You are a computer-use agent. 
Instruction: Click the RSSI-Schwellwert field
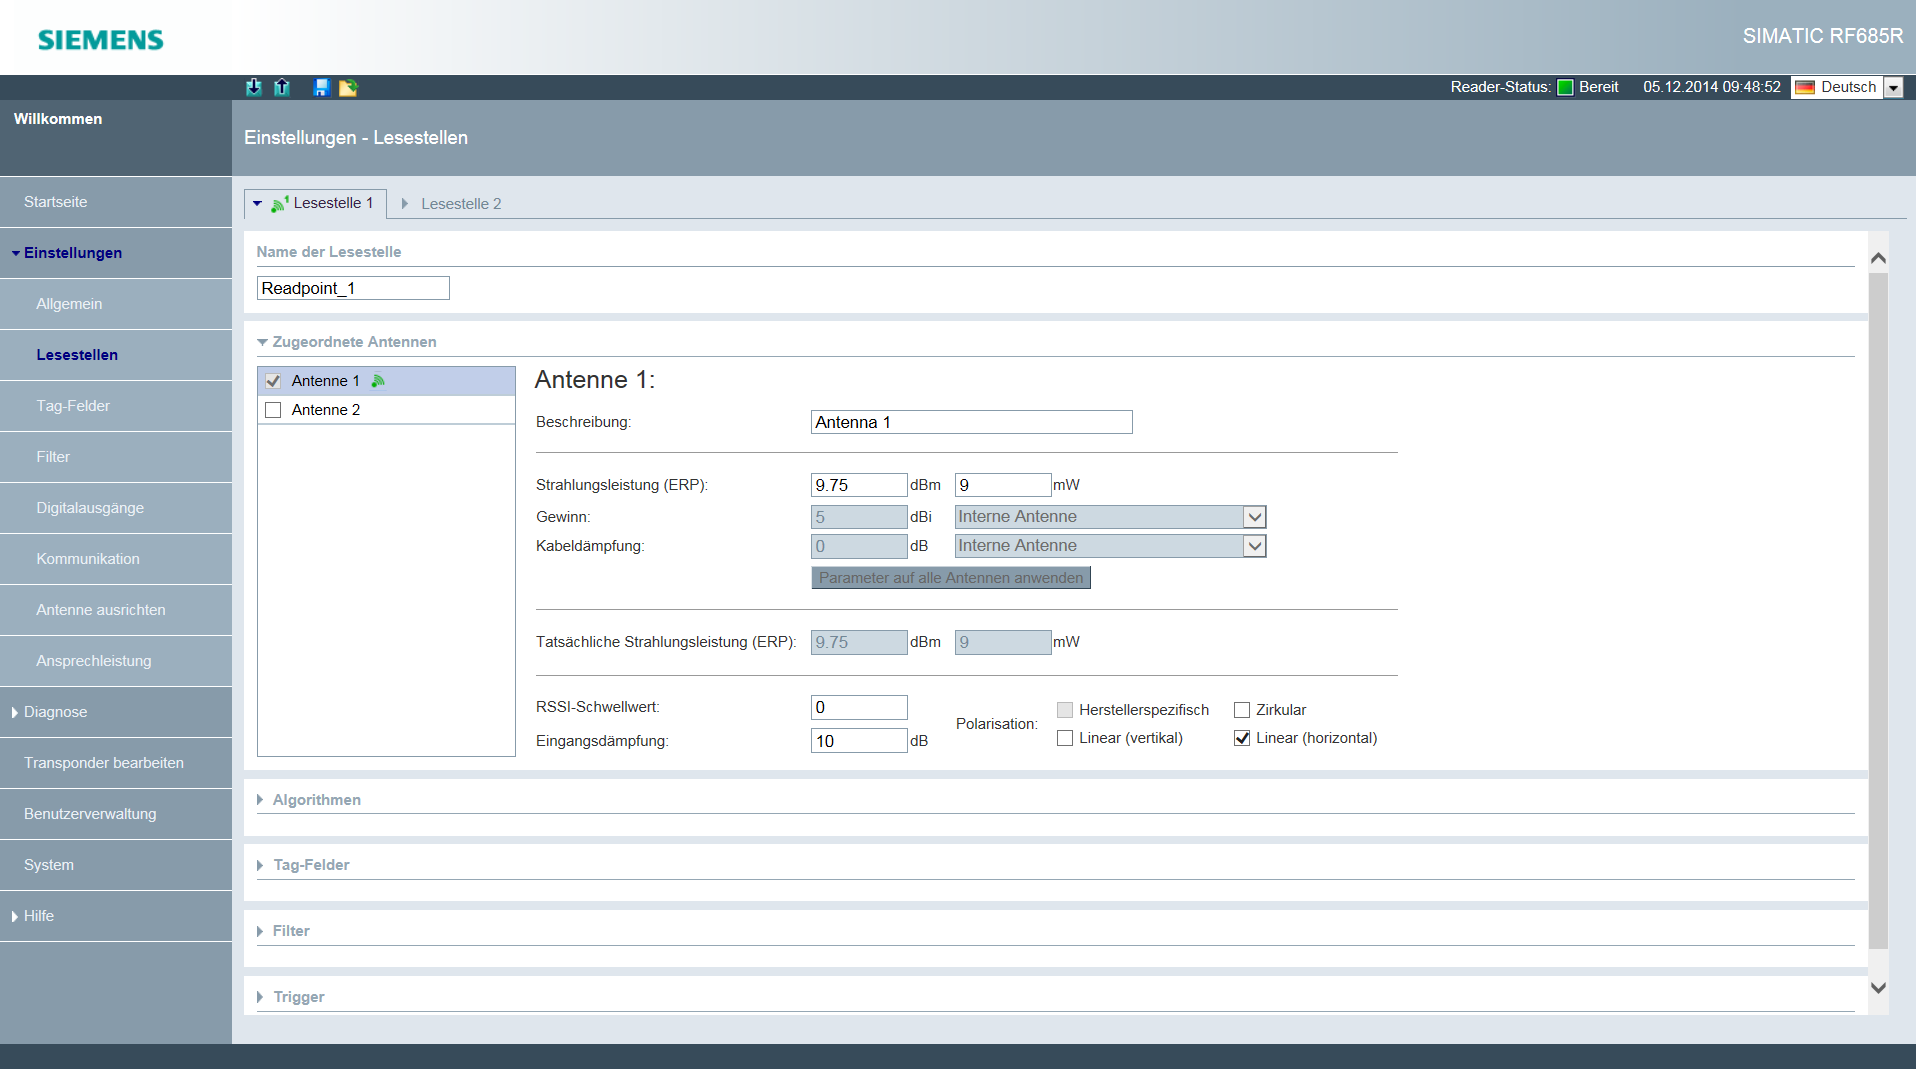click(859, 708)
